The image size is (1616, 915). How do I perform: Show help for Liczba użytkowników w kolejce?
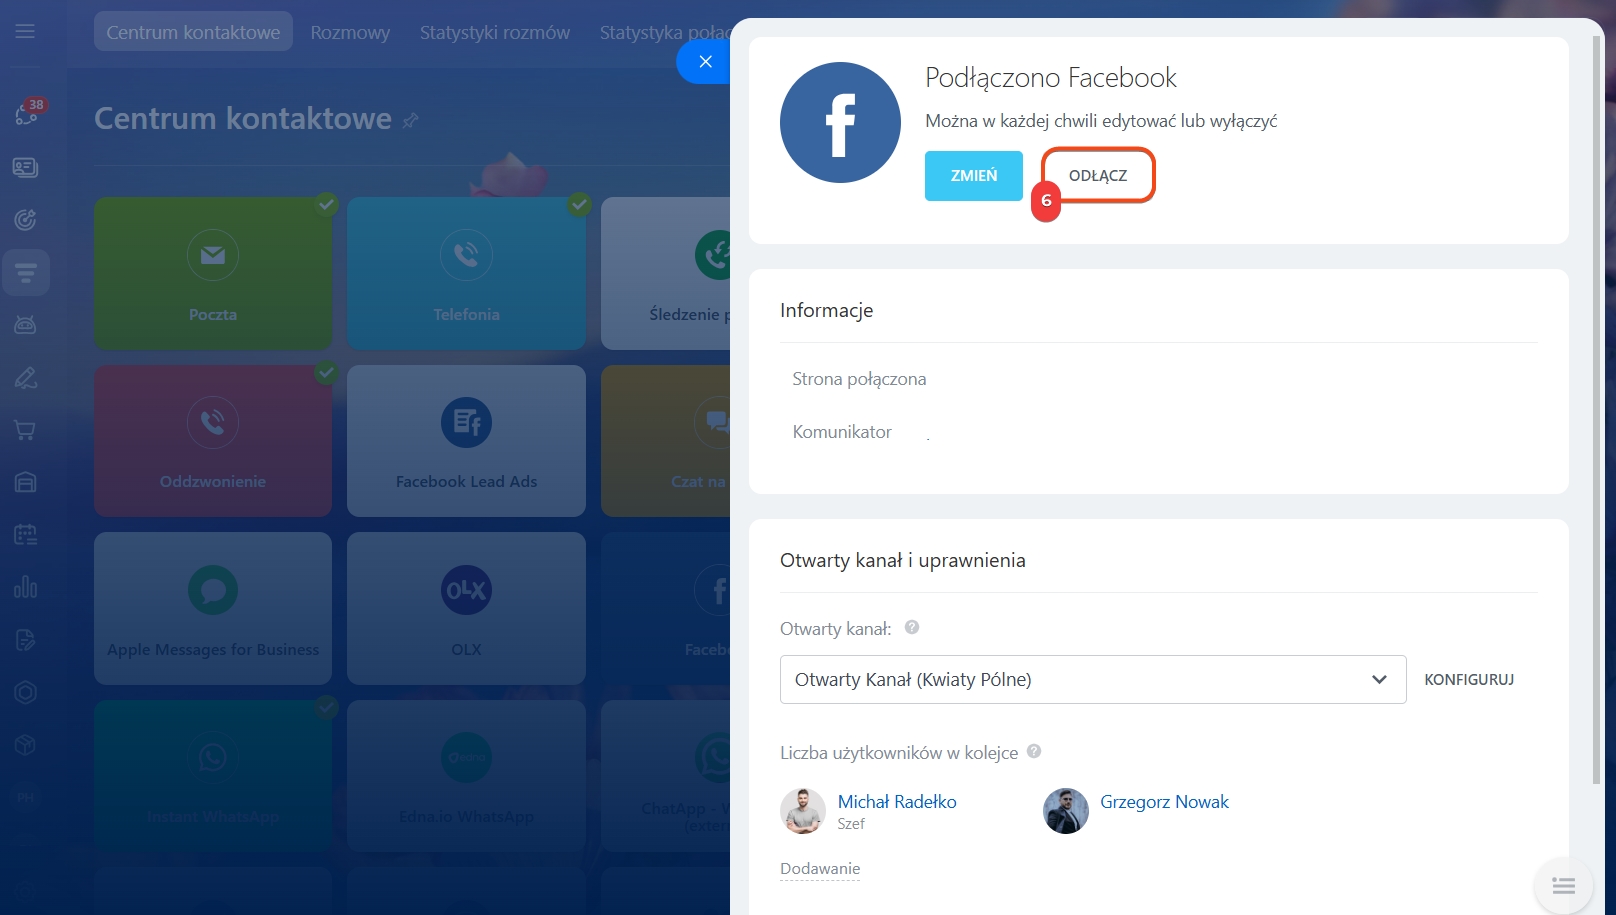point(1034,751)
